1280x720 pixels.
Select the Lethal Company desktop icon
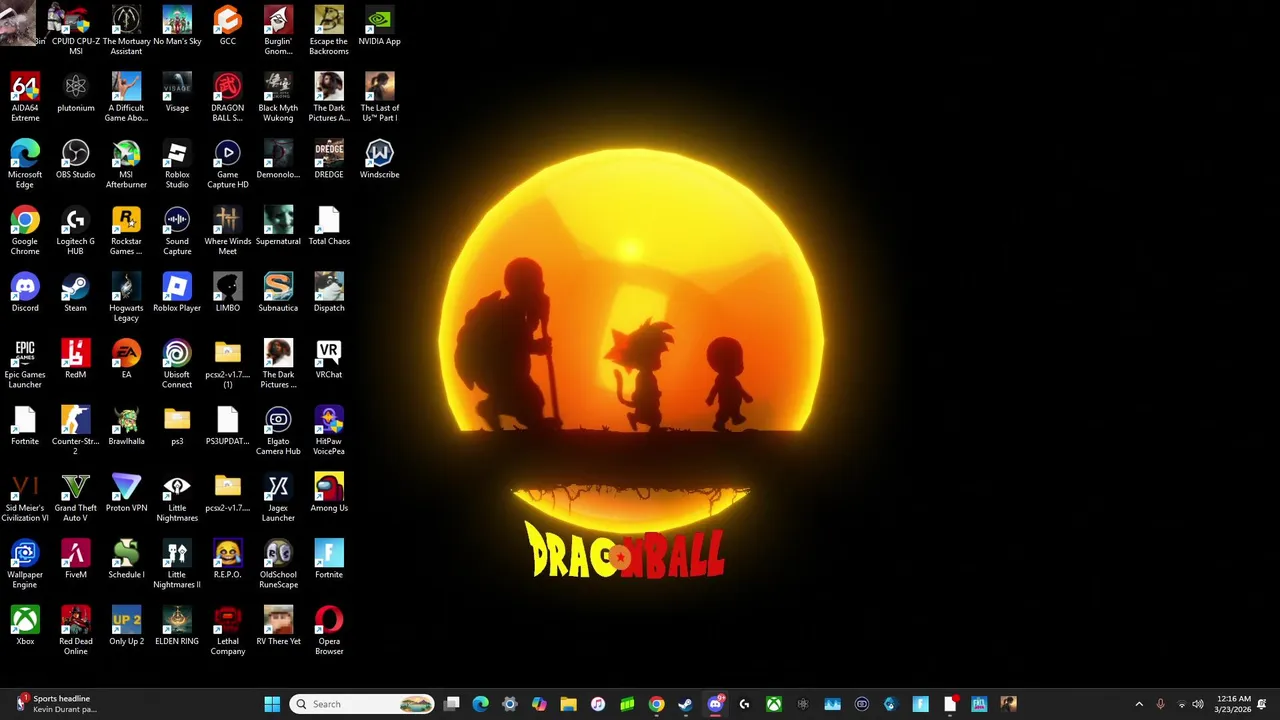(228, 631)
